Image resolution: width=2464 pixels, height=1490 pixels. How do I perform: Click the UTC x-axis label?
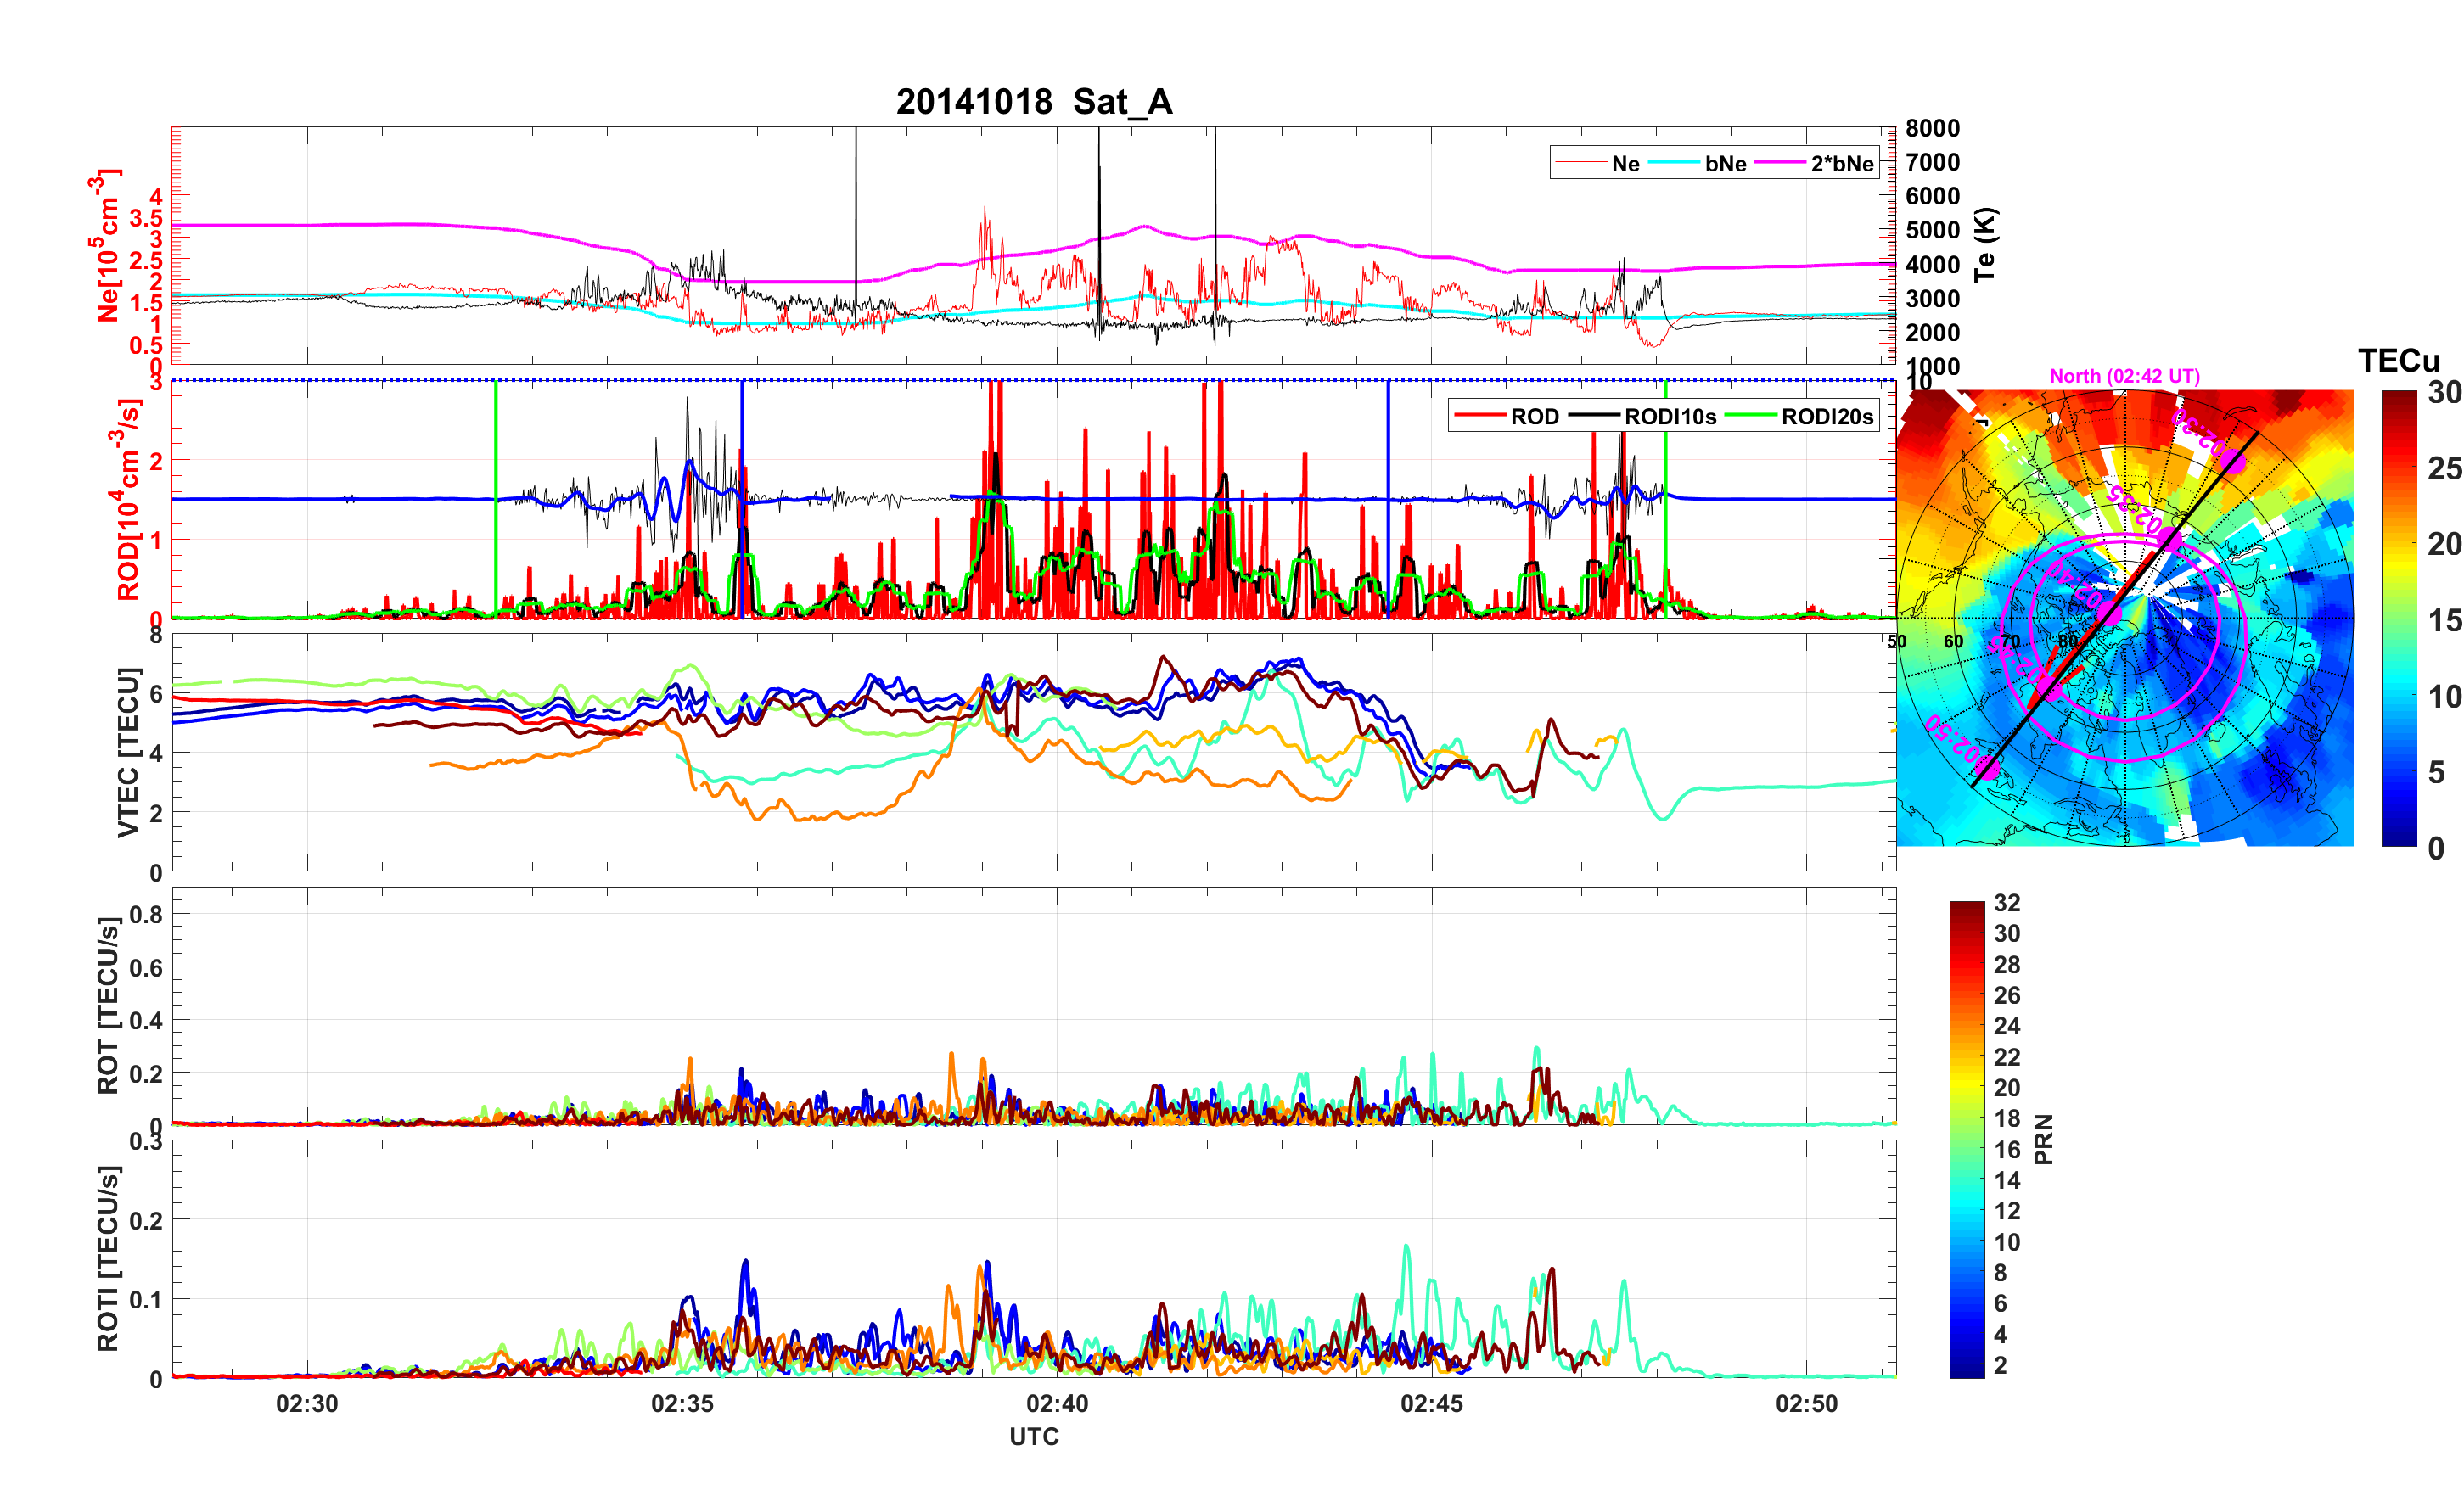point(1033,1436)
